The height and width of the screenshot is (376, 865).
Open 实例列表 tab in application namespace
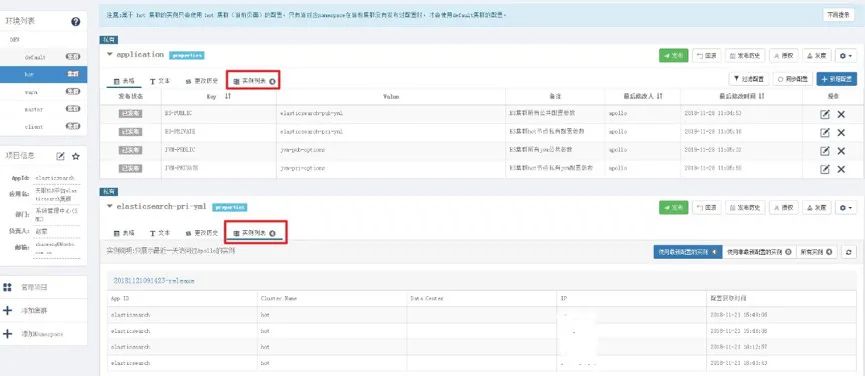(x=254, y=80)
